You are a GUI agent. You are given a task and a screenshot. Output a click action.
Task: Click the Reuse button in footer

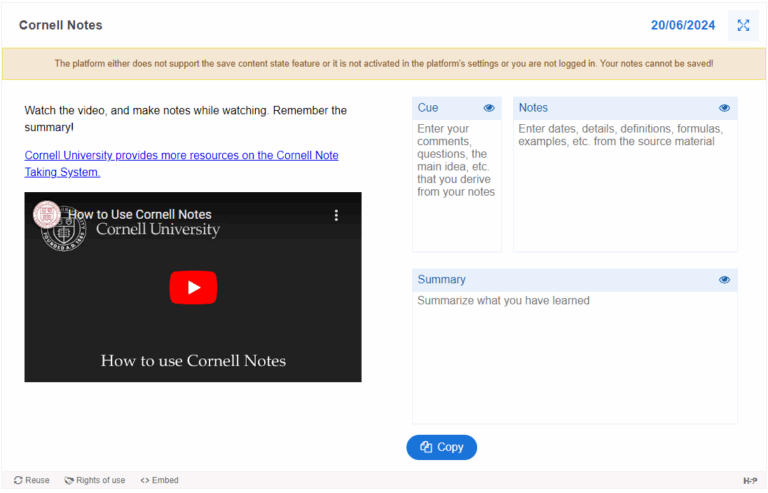point(31,480)
